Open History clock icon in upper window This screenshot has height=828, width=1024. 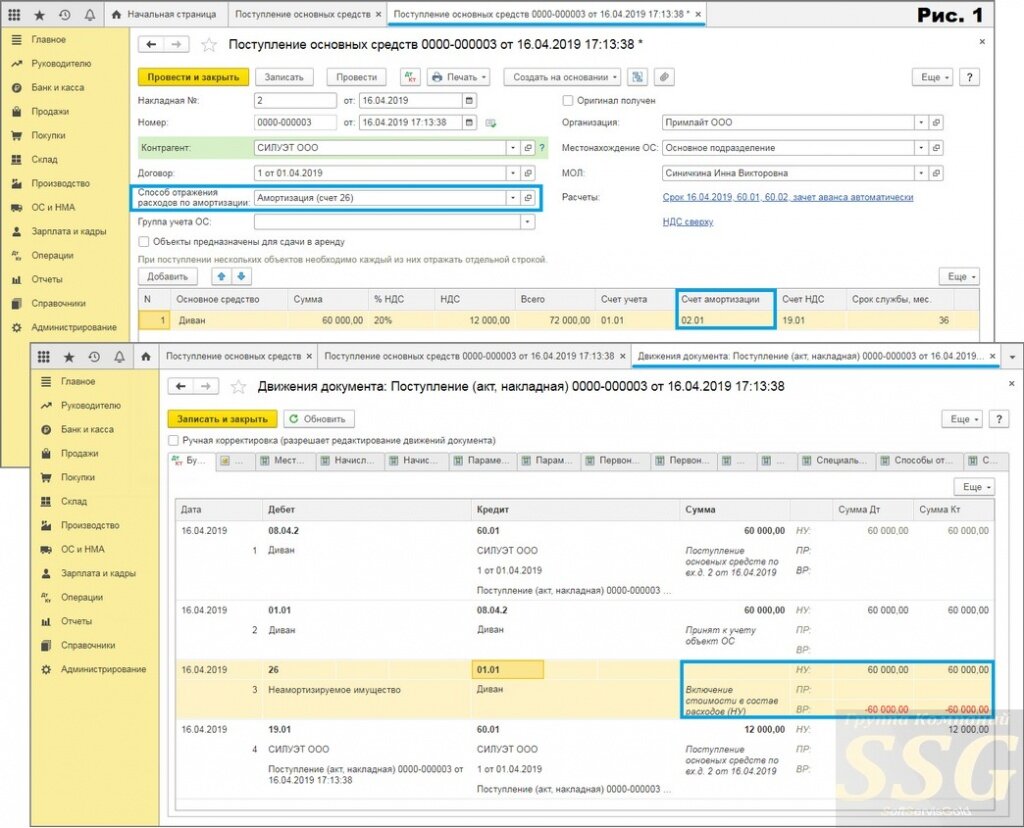[x=64, y=14]
